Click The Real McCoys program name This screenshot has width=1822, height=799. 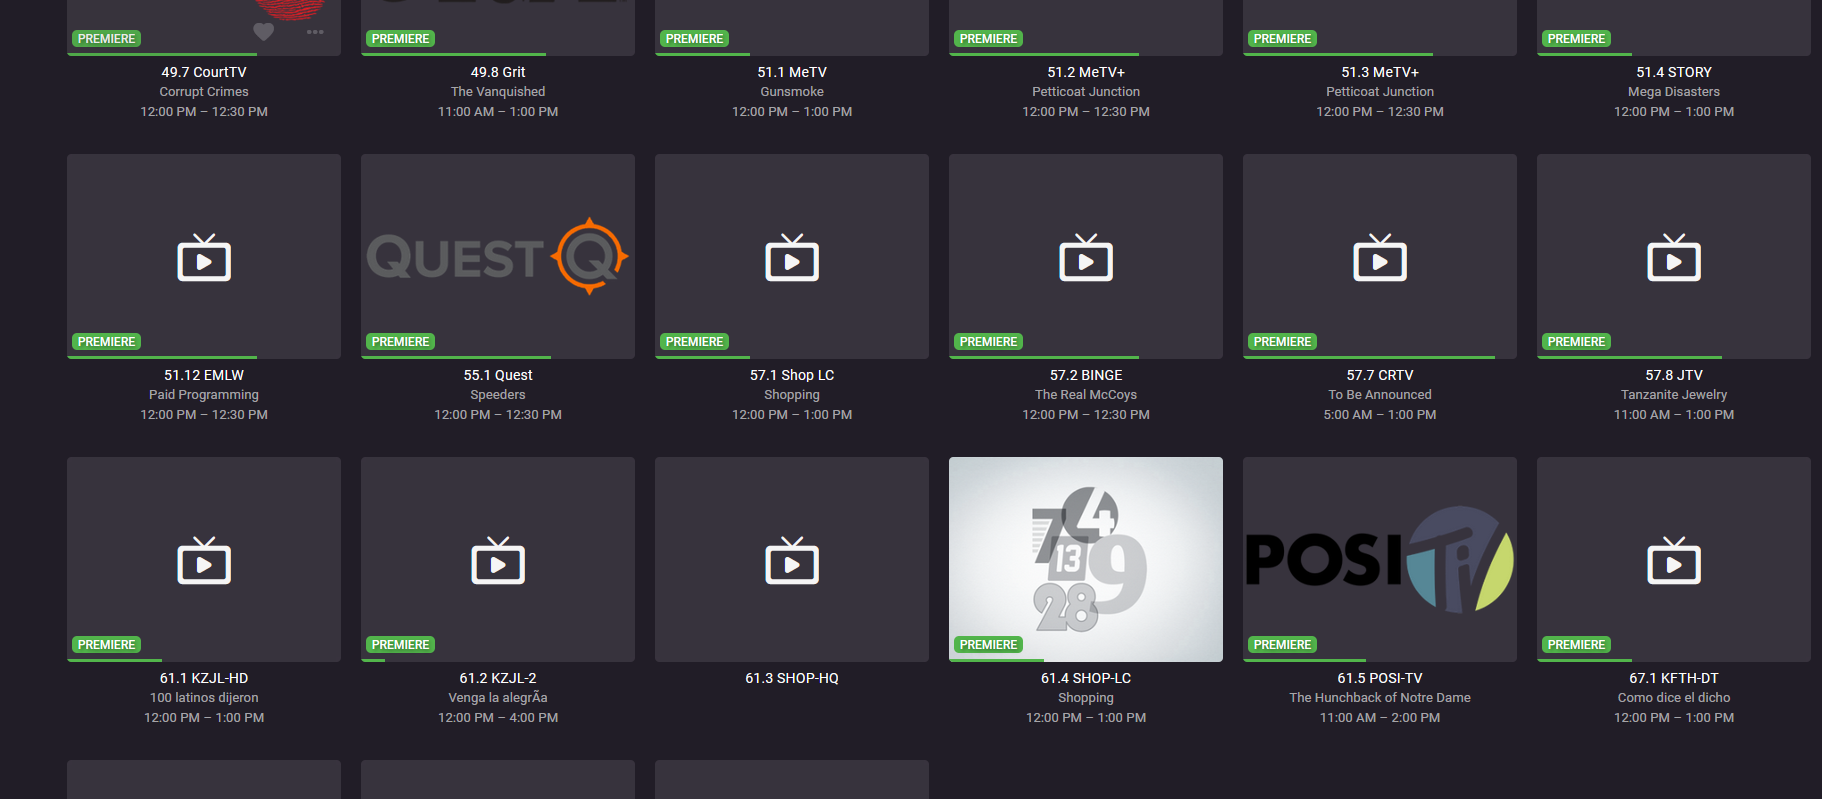pos(1086,395)
